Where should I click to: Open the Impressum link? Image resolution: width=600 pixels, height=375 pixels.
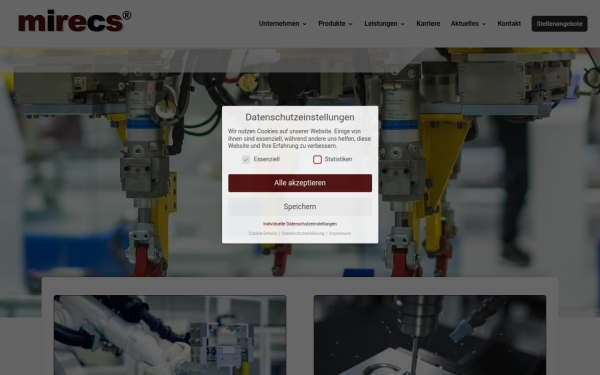pyautogui.click(x=340, y=233)
